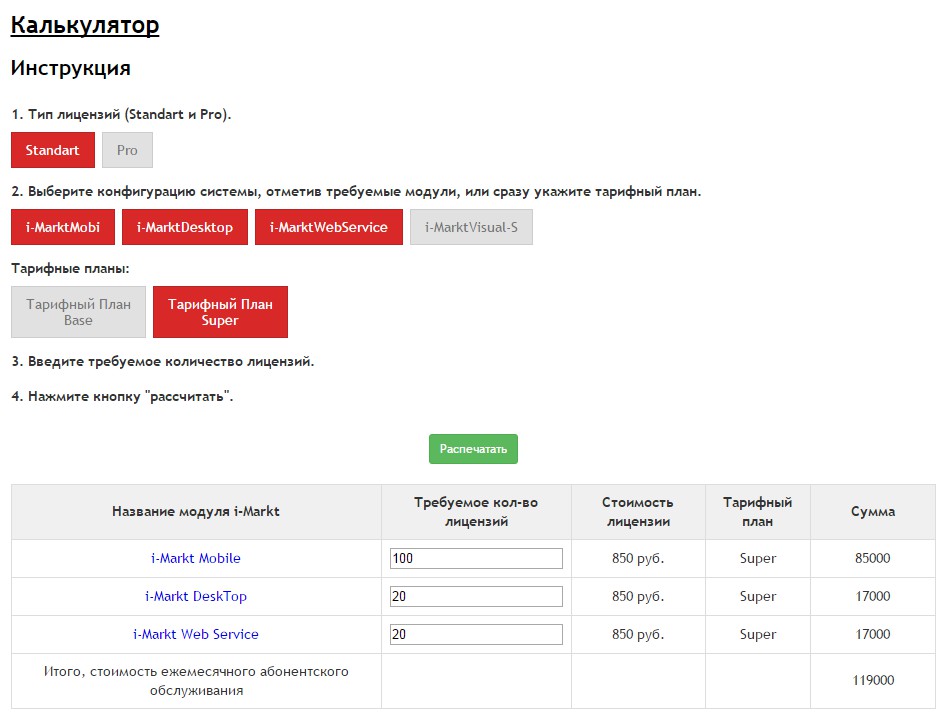Open the i-Markt Web Service link
Image resolution: width=949 pixels, height=719 pixels.
196,634
